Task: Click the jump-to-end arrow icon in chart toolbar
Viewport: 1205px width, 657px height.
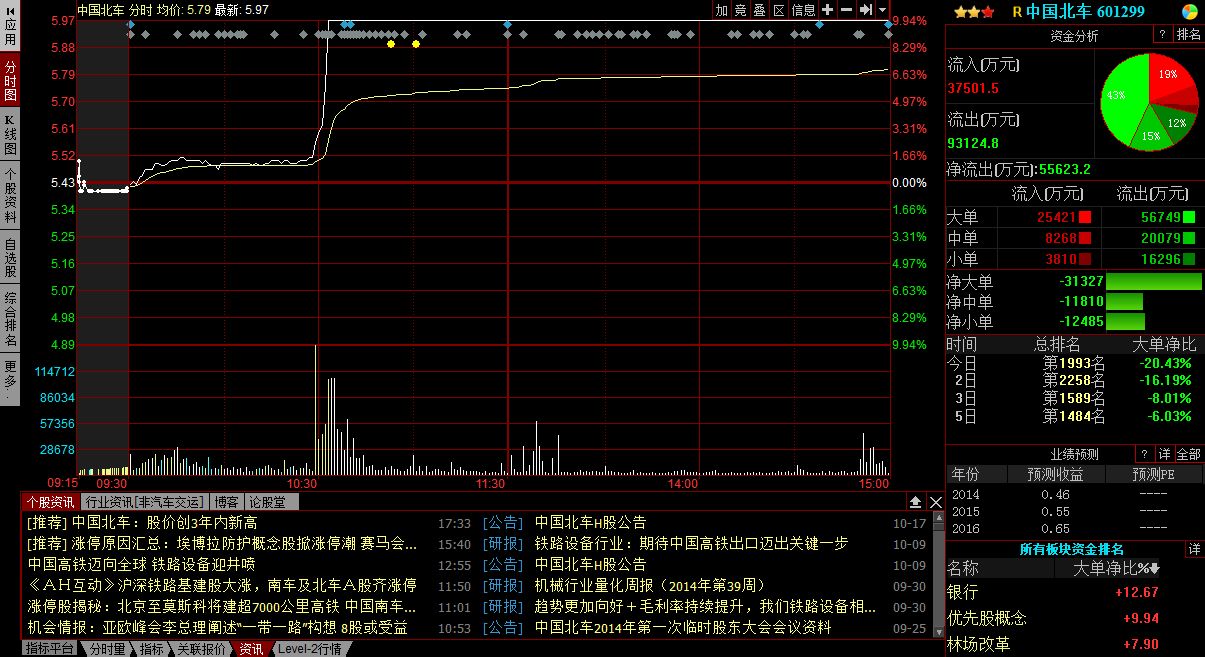Action: pyautogui.click(x=865, y=10)
